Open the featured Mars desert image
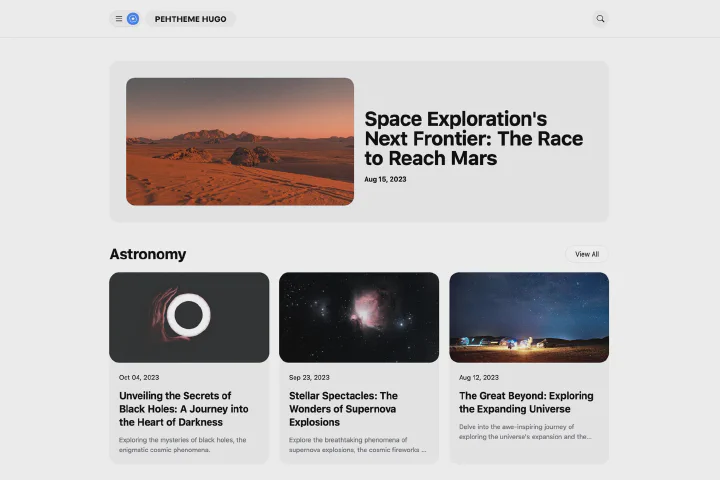This screenshot has height=480, width=720. coord(240,141)
